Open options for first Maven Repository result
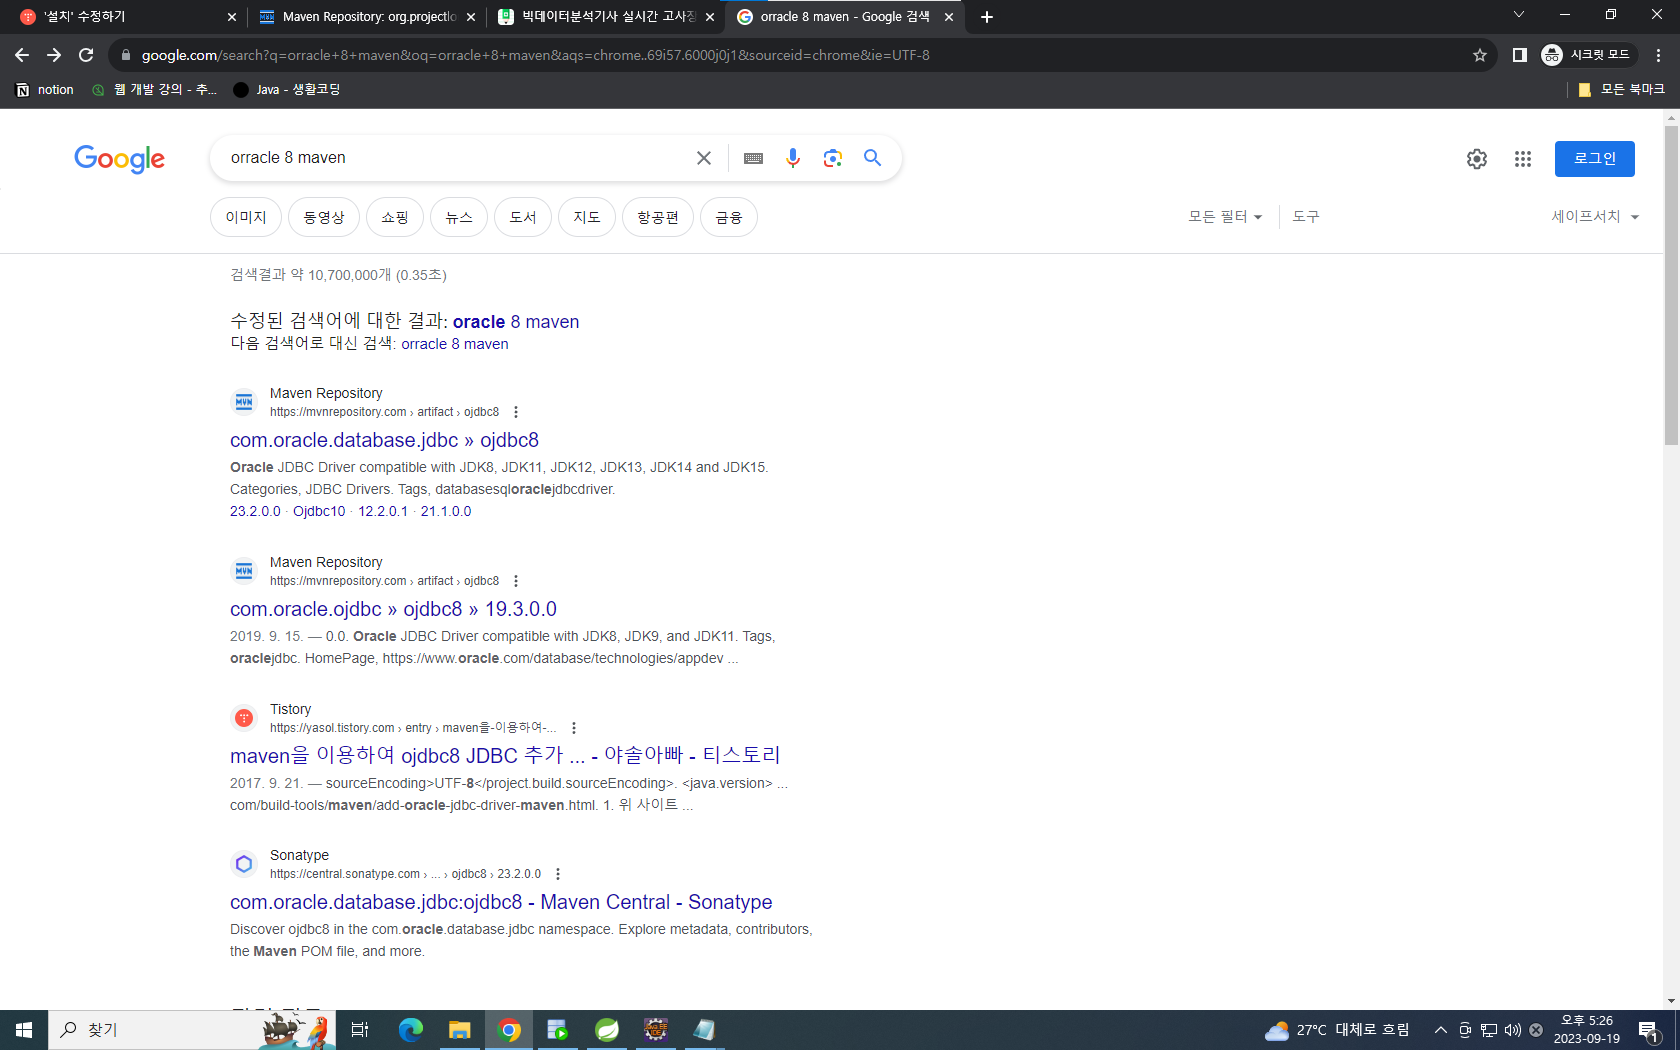The height and width of the screenshot is (1050, 1680). point(516,412)
